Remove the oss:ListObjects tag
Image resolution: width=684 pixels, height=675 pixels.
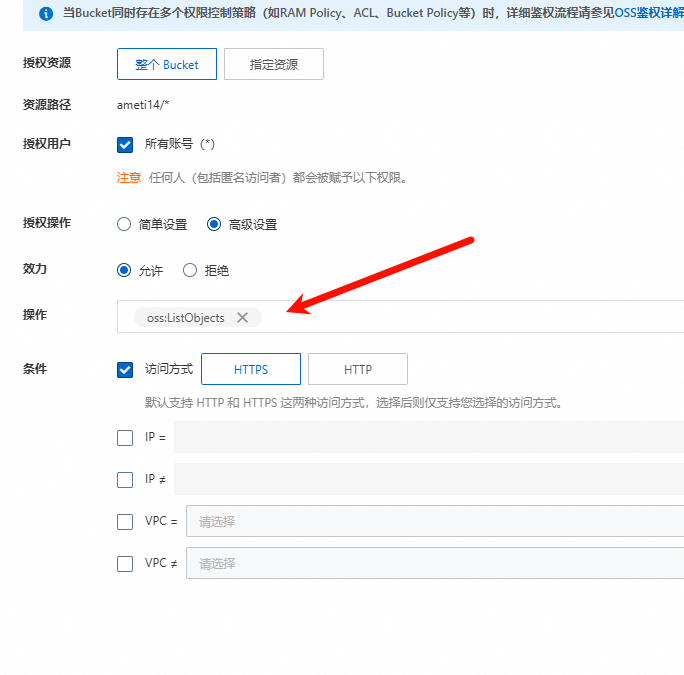click(242, 318)
